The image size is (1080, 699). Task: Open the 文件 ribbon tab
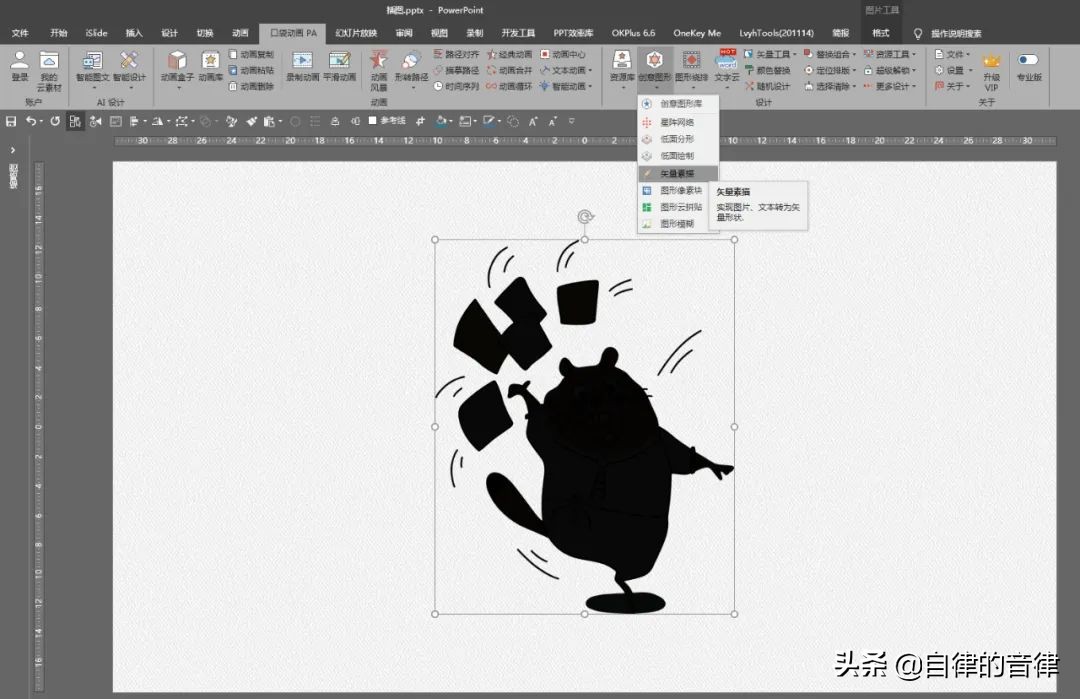[20, 33]
